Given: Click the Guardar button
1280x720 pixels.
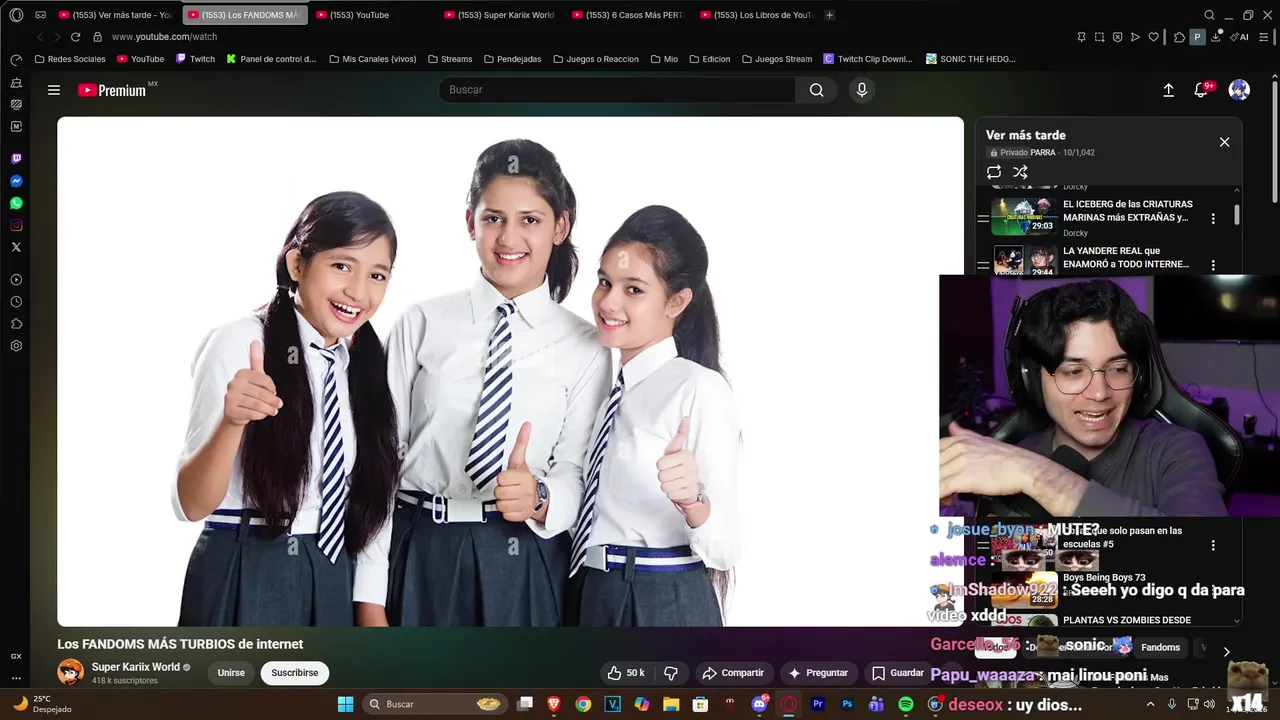Looking at the screenshot, I should point(898,673).
